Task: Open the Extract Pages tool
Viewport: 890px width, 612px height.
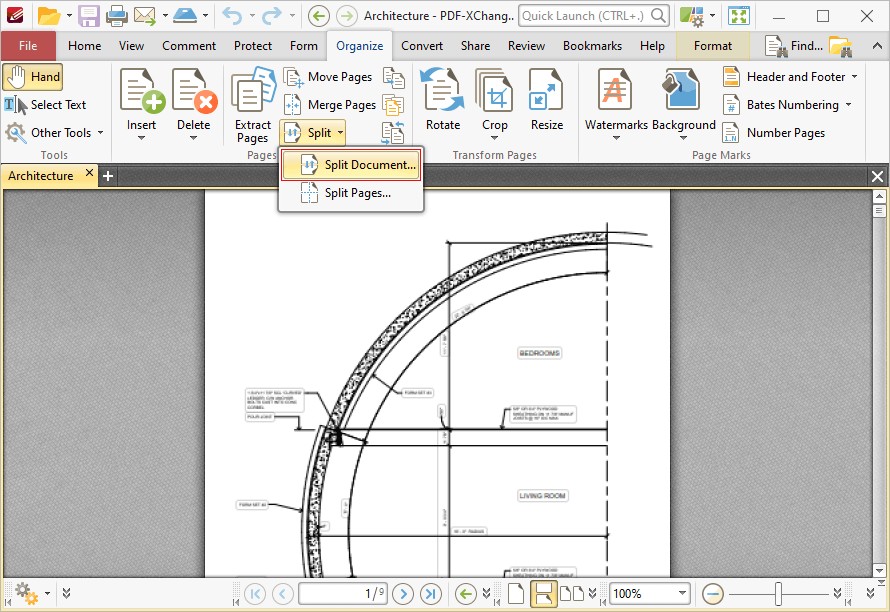Action: tap(252, 105)
